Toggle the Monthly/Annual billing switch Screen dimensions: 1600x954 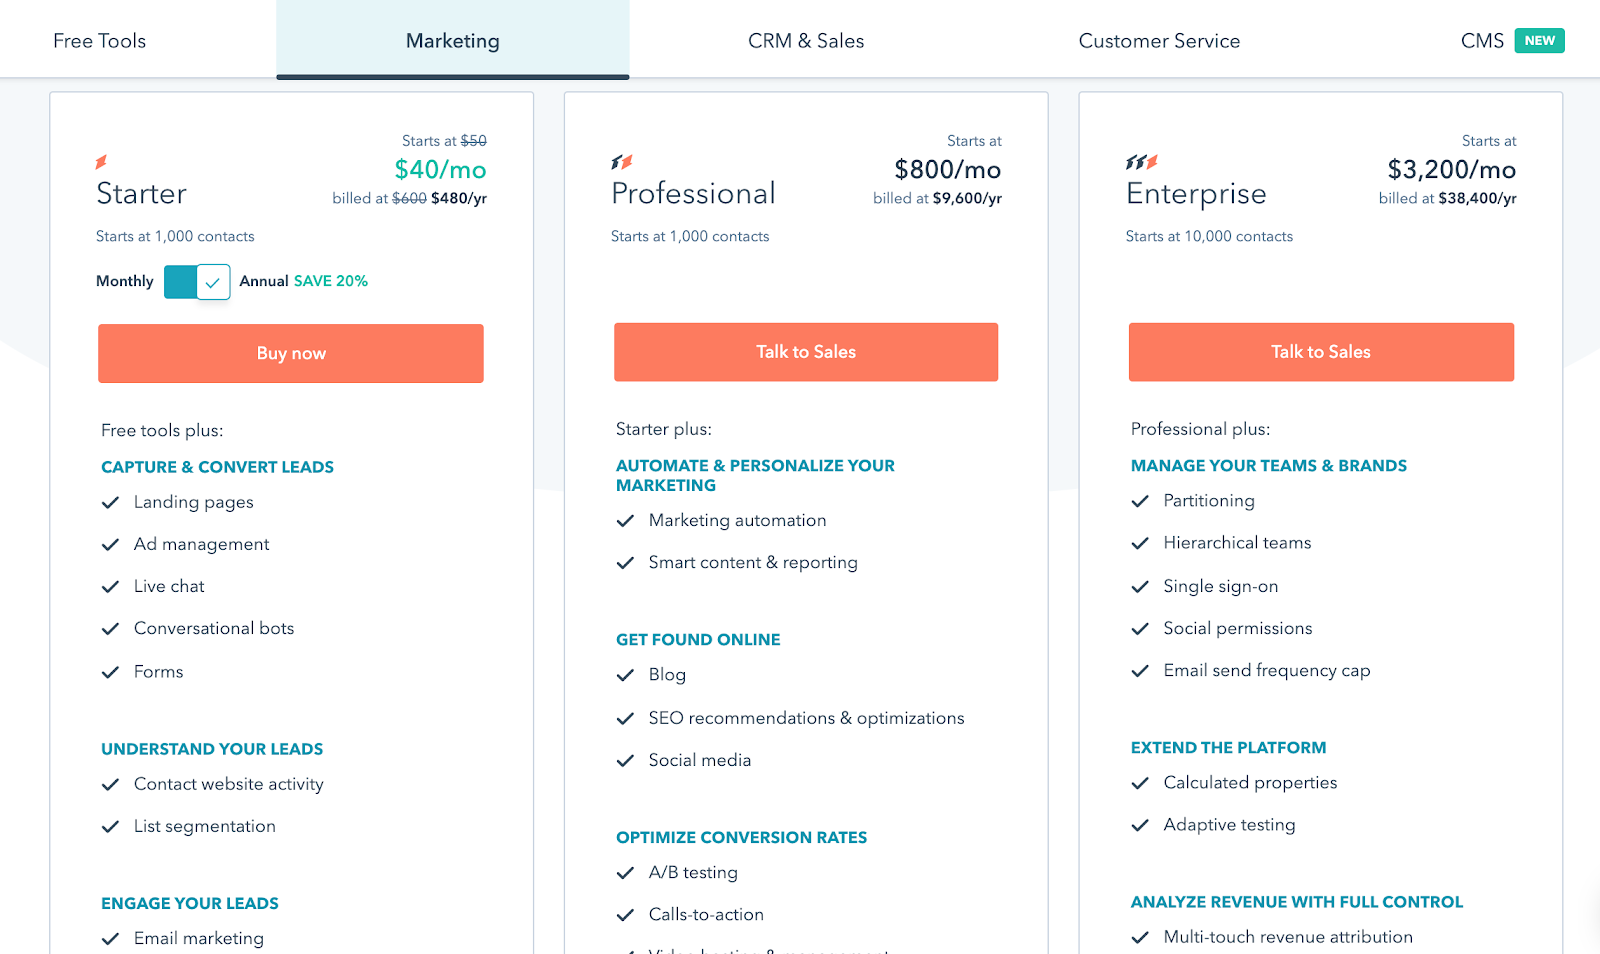tap(197, 282)
